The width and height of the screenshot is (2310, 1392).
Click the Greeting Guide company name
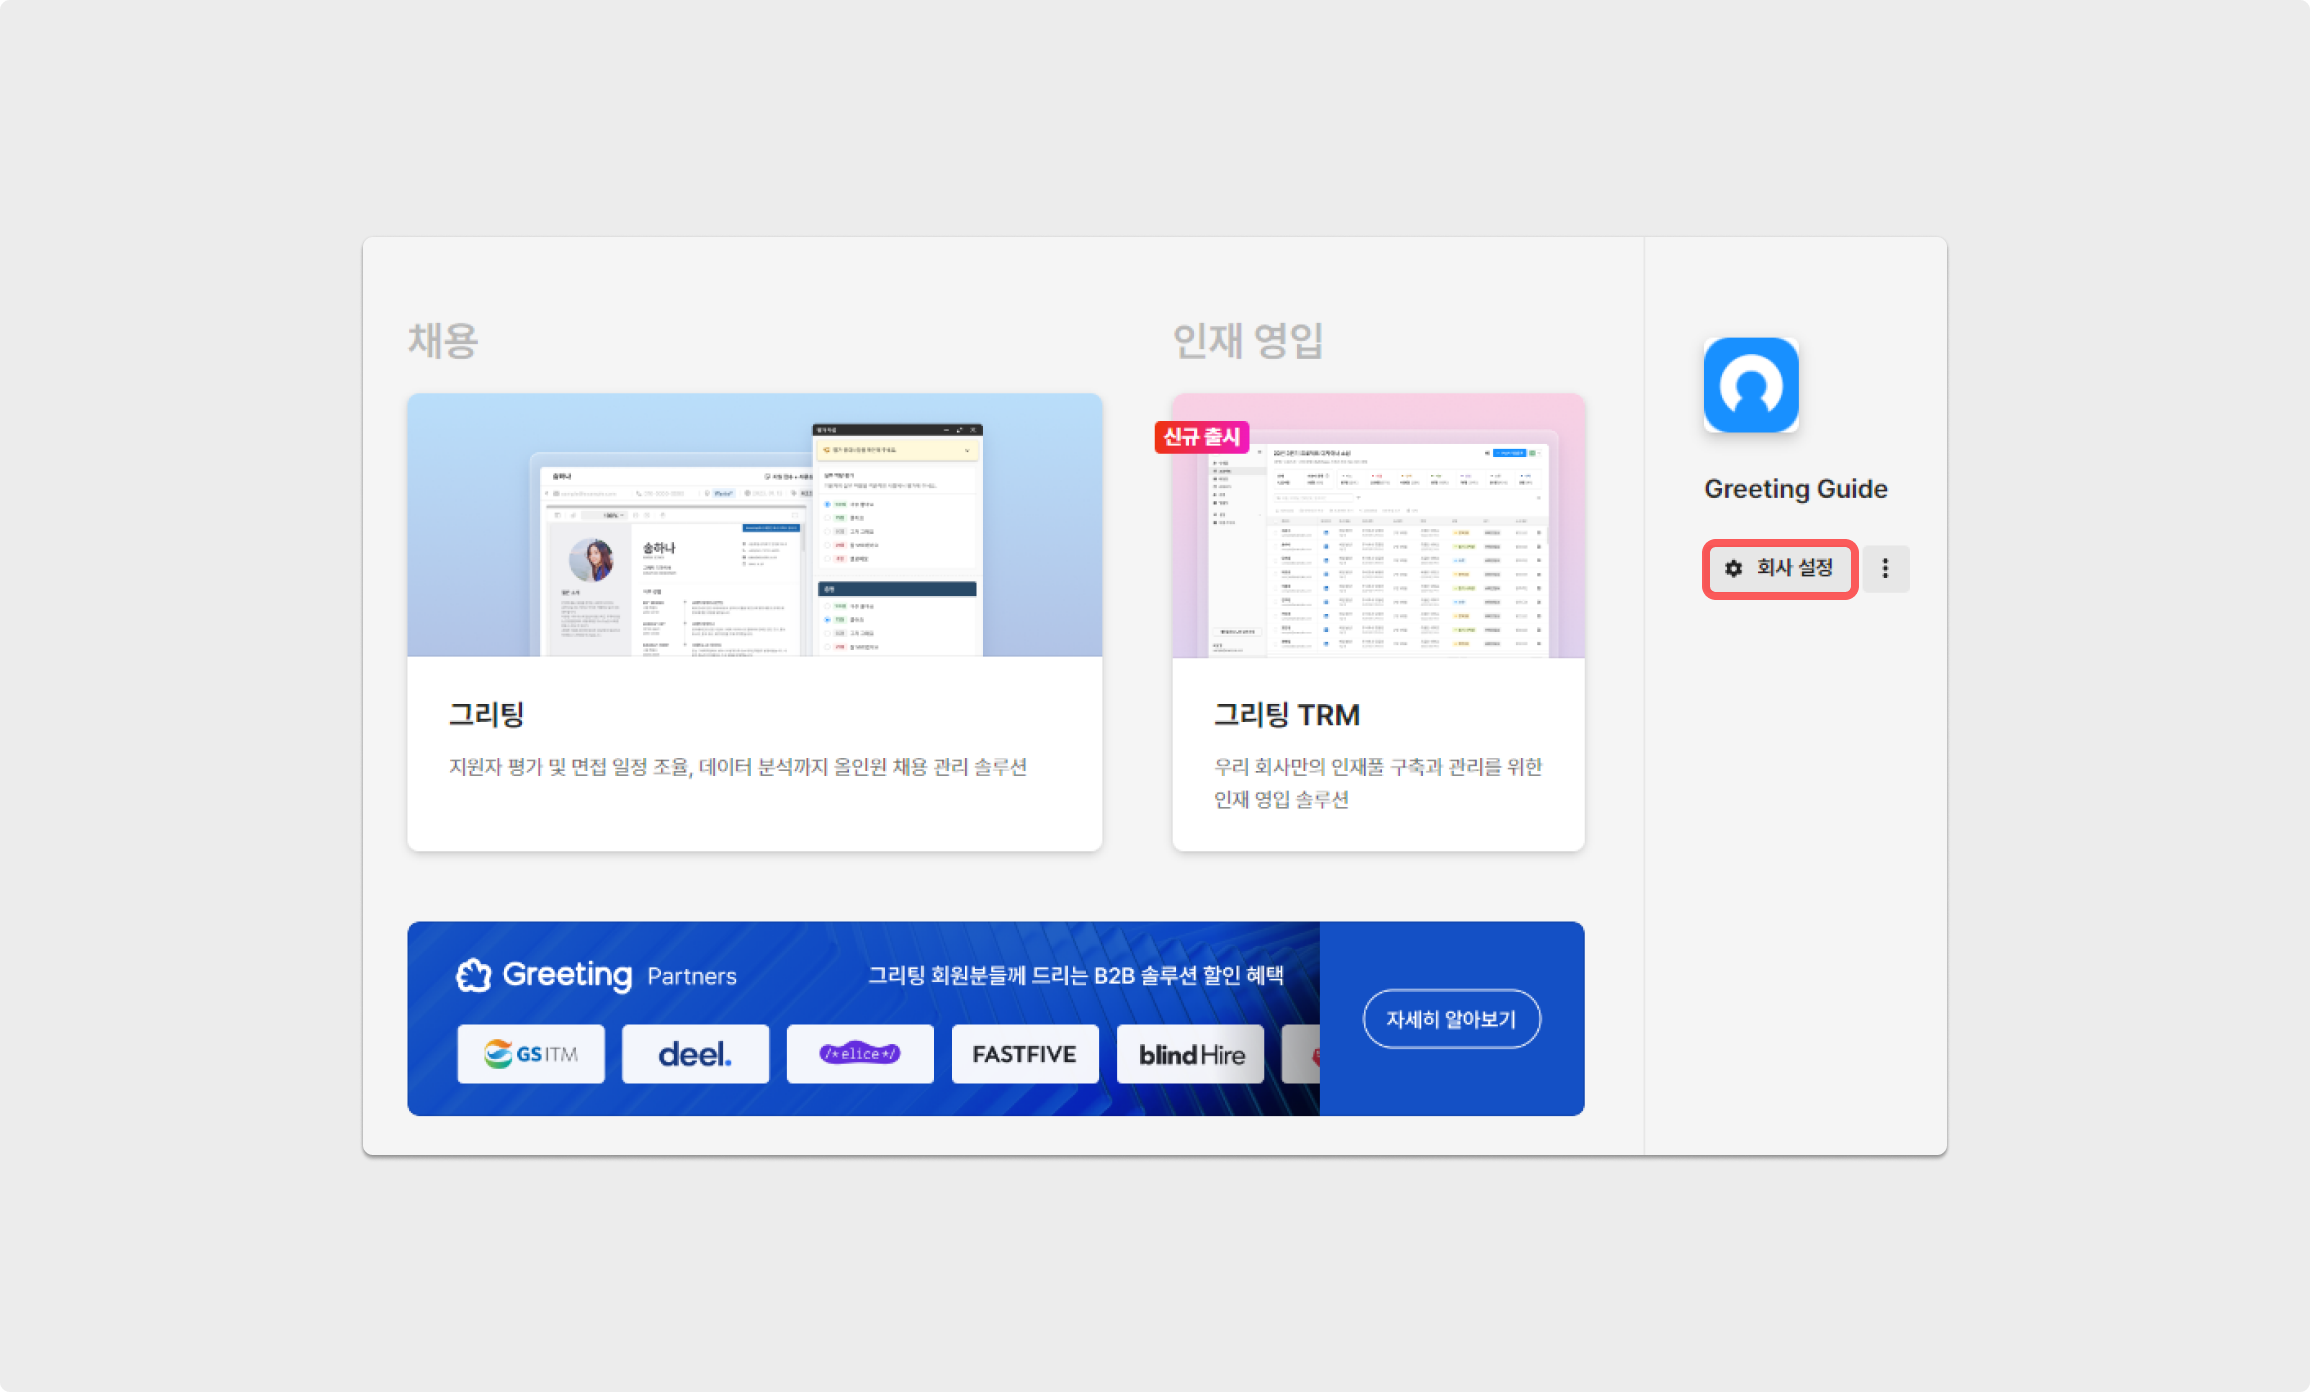[x=1795, y=489]
